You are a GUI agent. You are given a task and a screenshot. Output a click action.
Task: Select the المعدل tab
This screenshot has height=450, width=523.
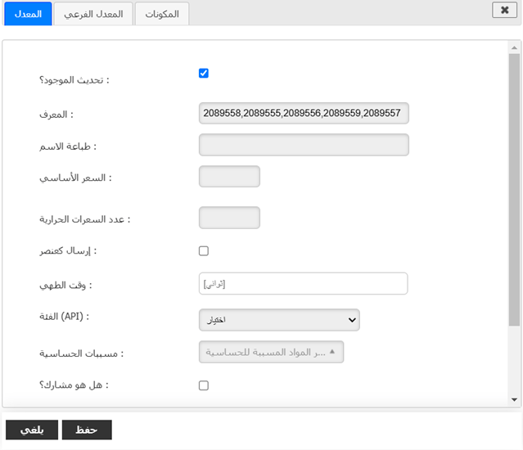tap(28, 14)
